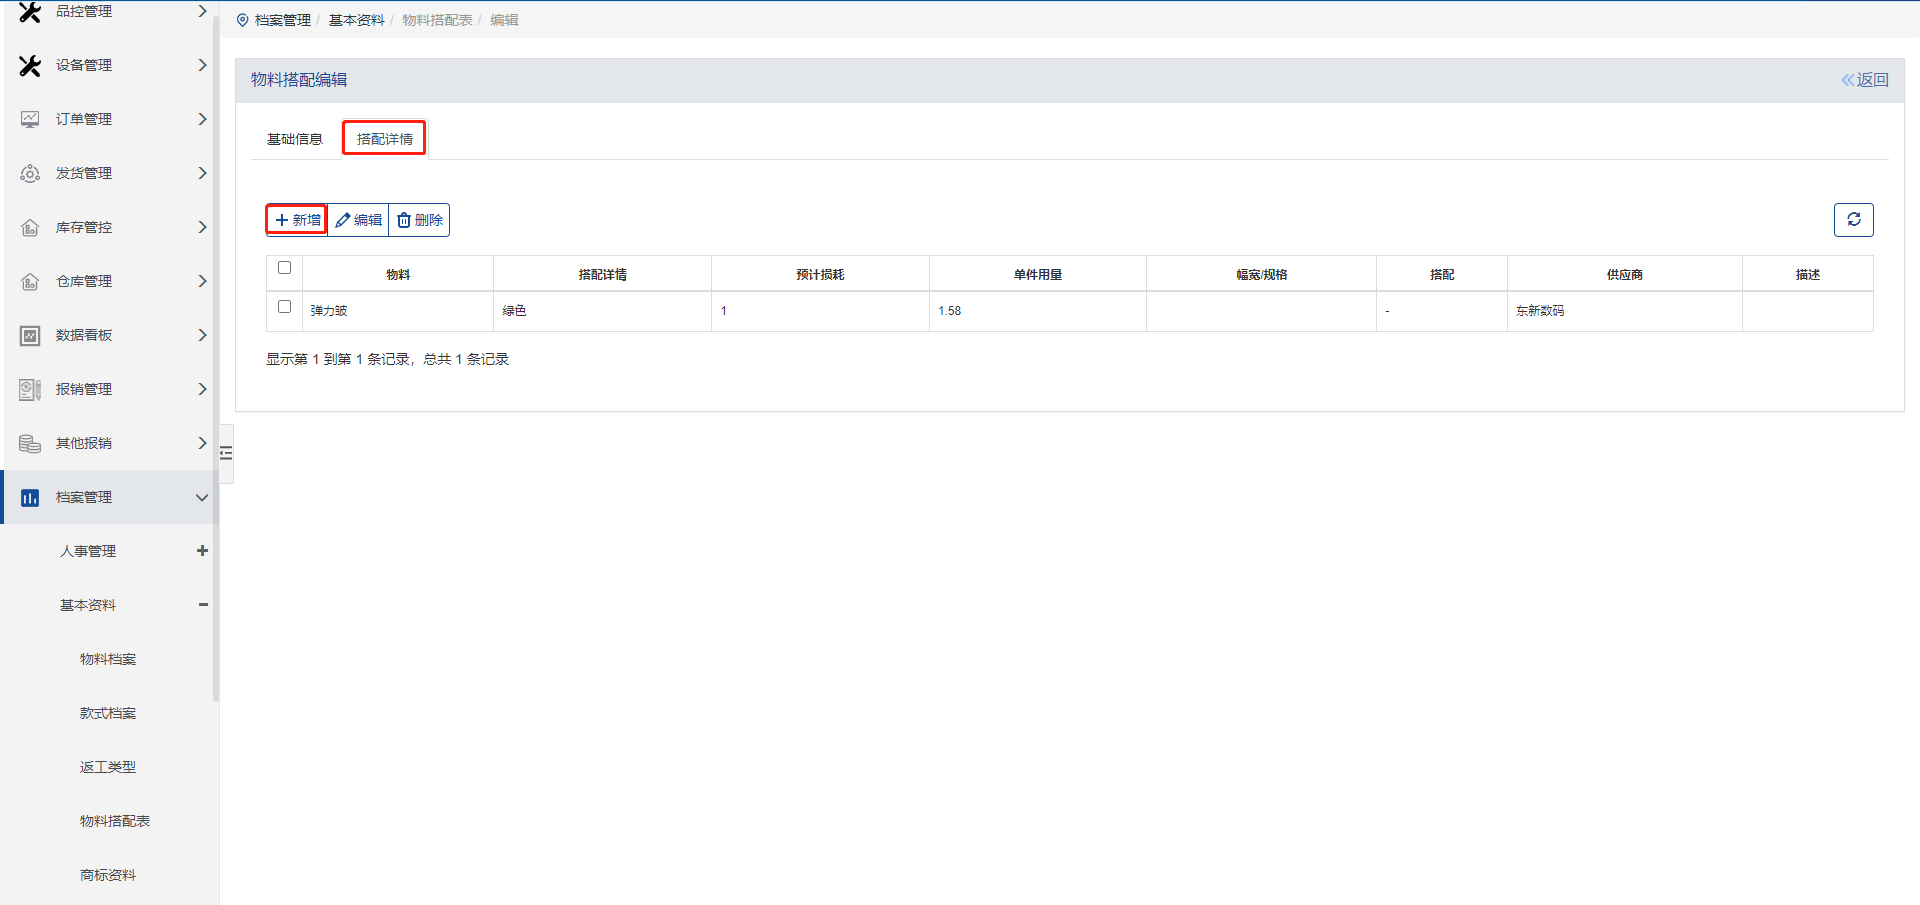Tick the select-all checkbox in table header
The width and height of the screenshot is (1920, 905).
[x=284, y=268]
